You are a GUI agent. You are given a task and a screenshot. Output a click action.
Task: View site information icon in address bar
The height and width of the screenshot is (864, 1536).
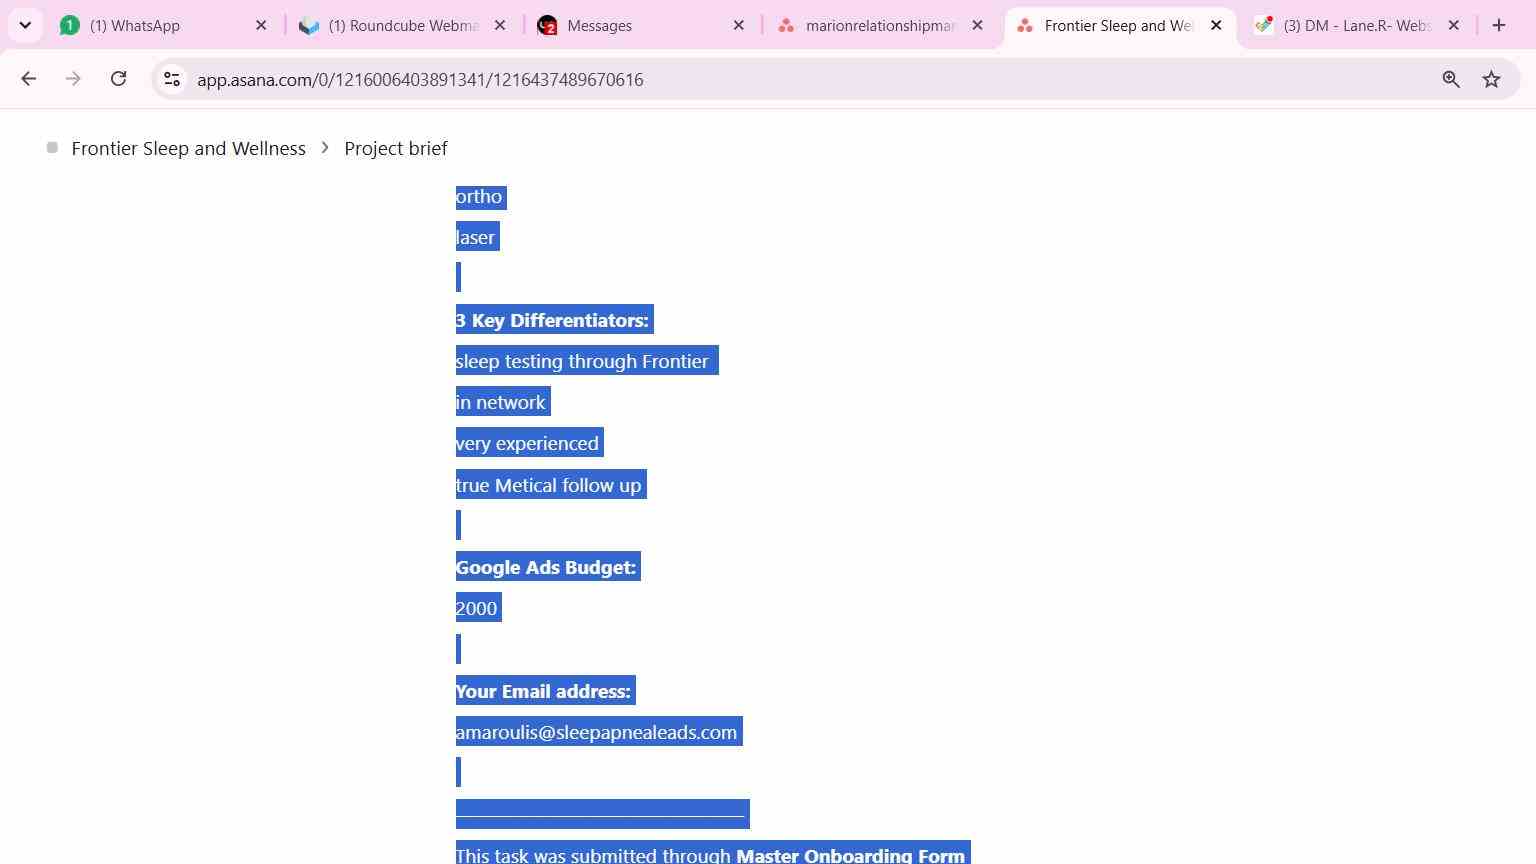point(172,79)
